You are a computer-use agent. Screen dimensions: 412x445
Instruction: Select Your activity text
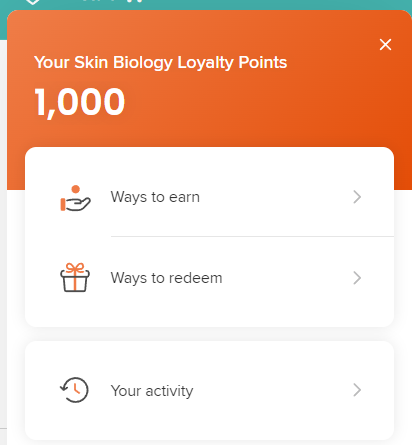[152, 391]
